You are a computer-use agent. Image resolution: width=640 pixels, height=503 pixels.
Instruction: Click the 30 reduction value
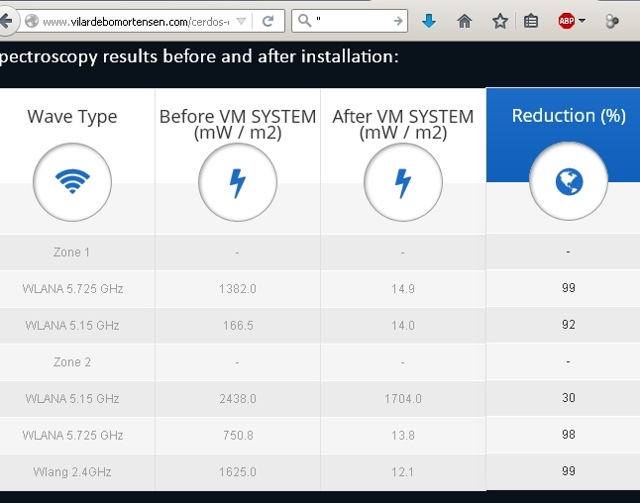point(569,398)
